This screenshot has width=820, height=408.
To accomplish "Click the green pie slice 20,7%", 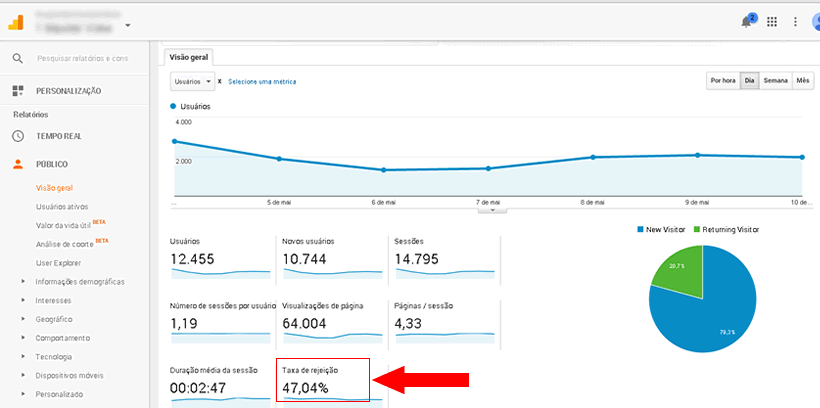I will tap(680, 272).
